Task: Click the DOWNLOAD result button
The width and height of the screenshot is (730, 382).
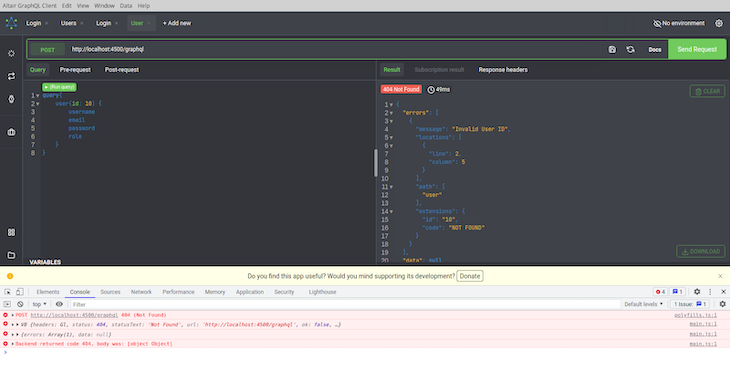Action: [701, 251]
